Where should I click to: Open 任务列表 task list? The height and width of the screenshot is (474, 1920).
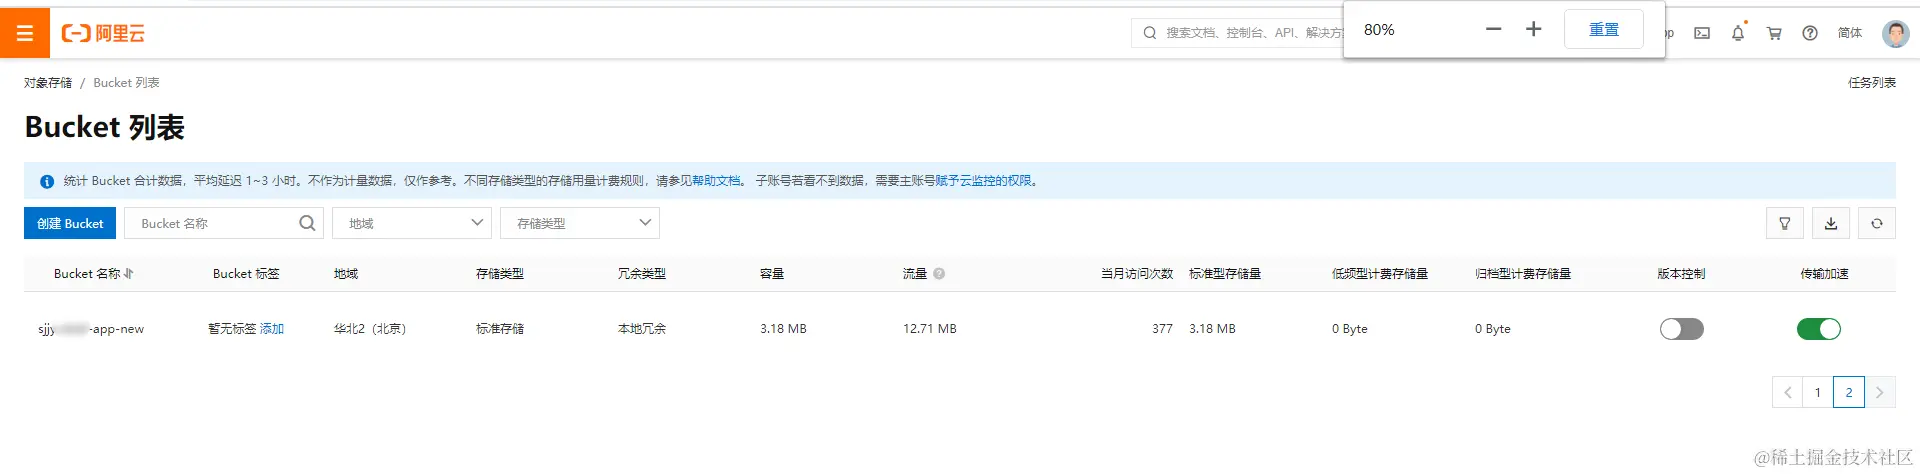click(x=1871, y=83)
